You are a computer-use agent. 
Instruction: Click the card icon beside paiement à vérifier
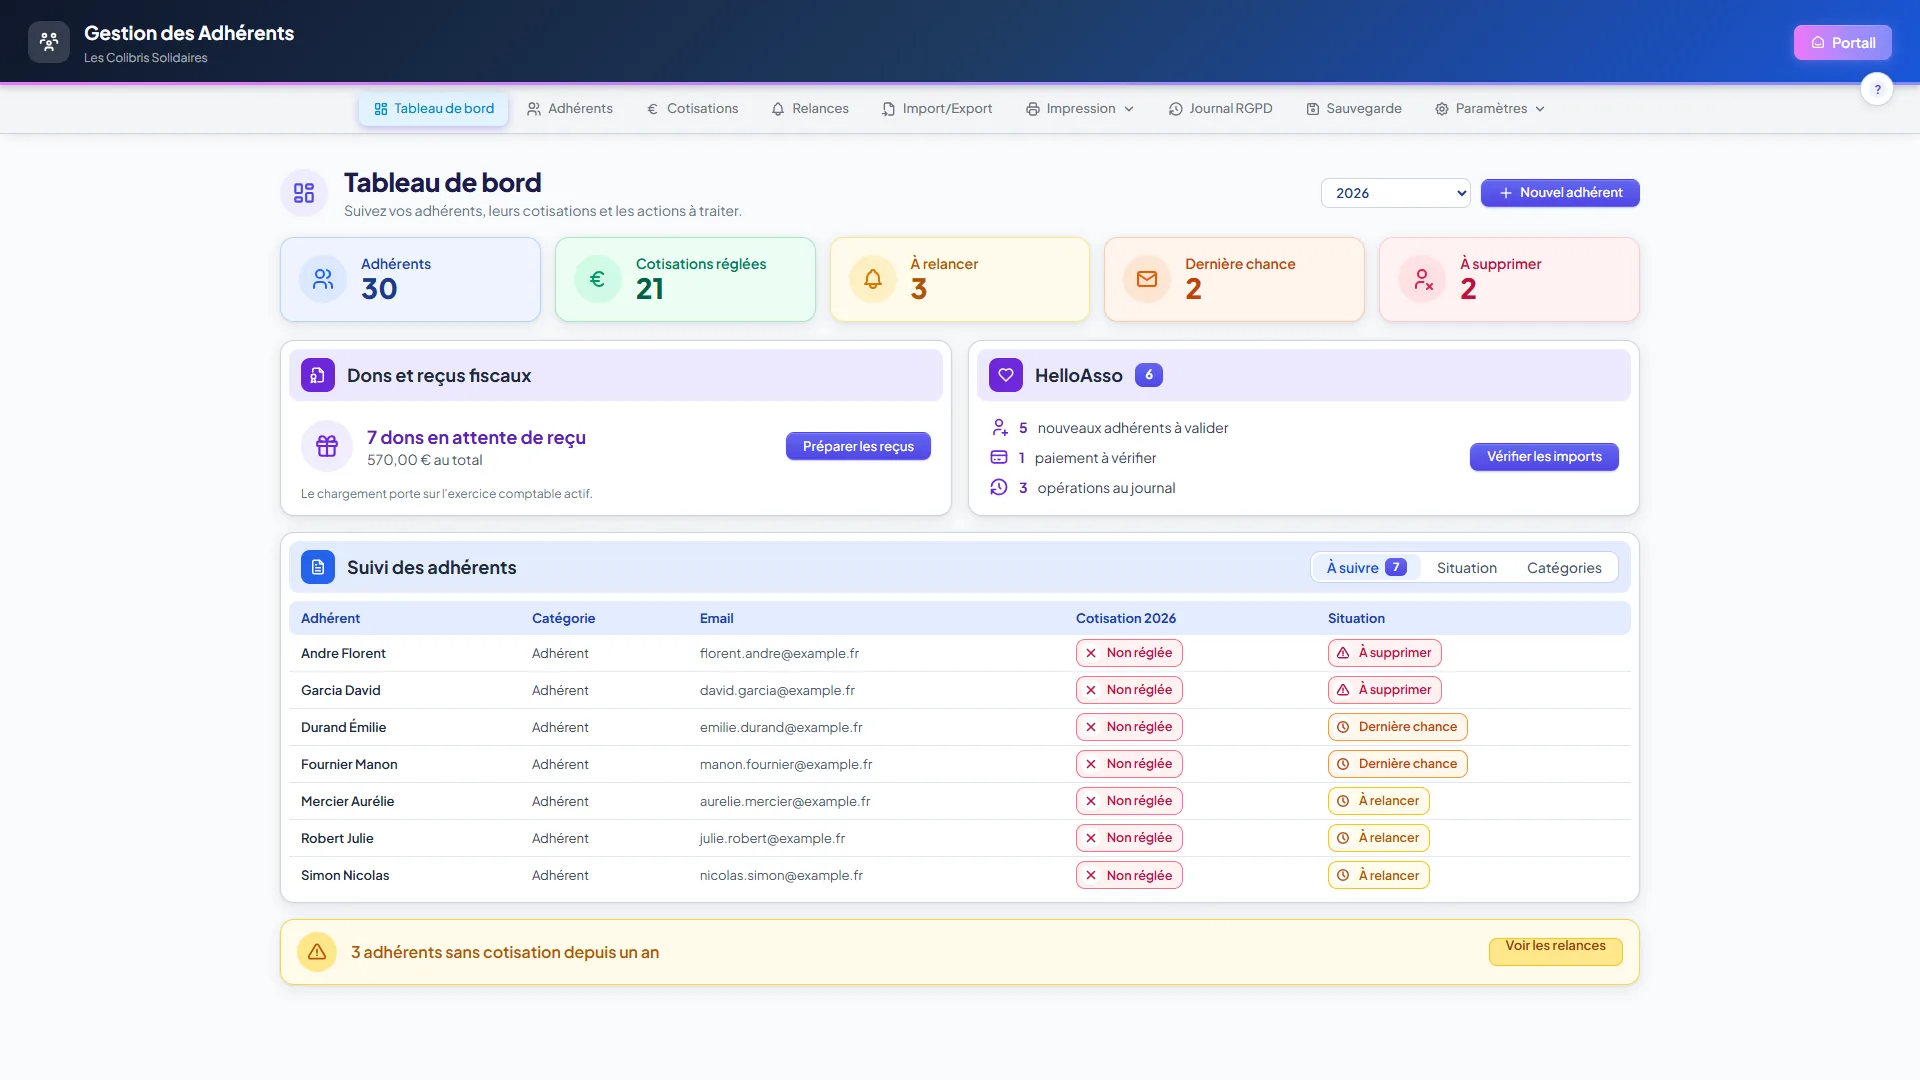[x=999, y=458]
